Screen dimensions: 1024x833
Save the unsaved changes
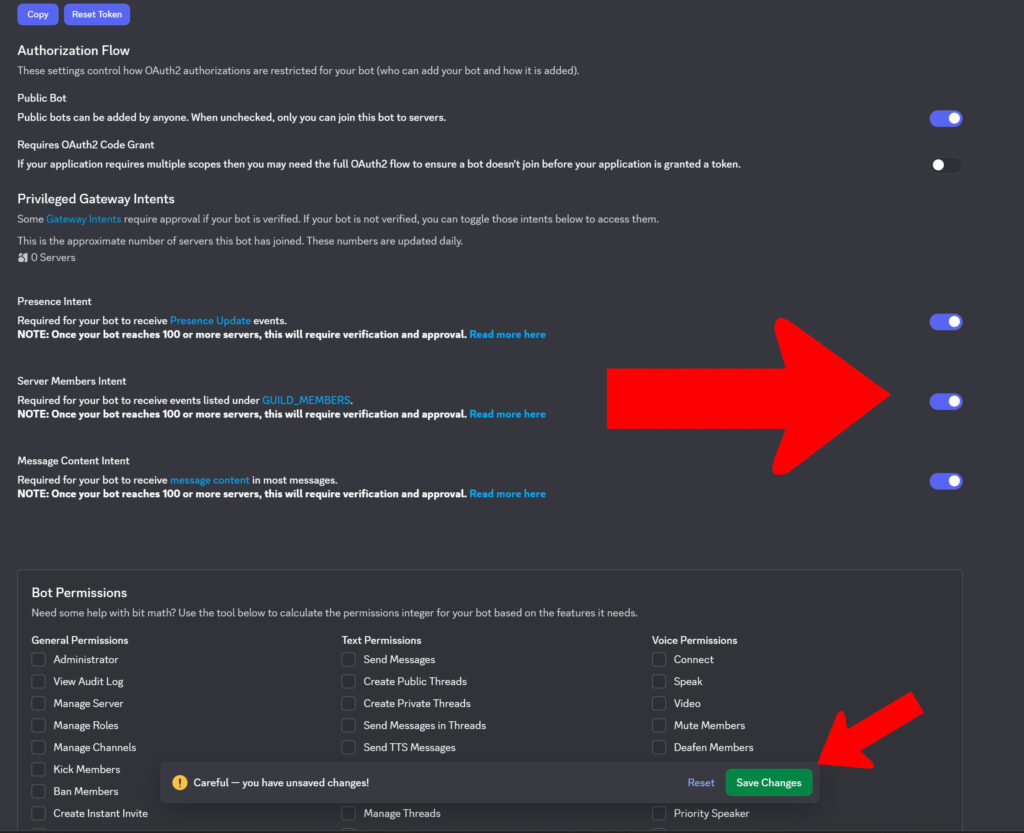click(768, 783)
